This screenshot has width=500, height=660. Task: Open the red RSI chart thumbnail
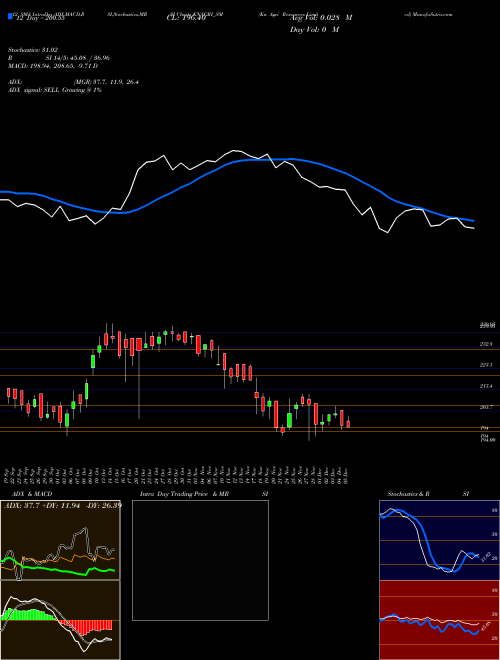pos(439,620)
